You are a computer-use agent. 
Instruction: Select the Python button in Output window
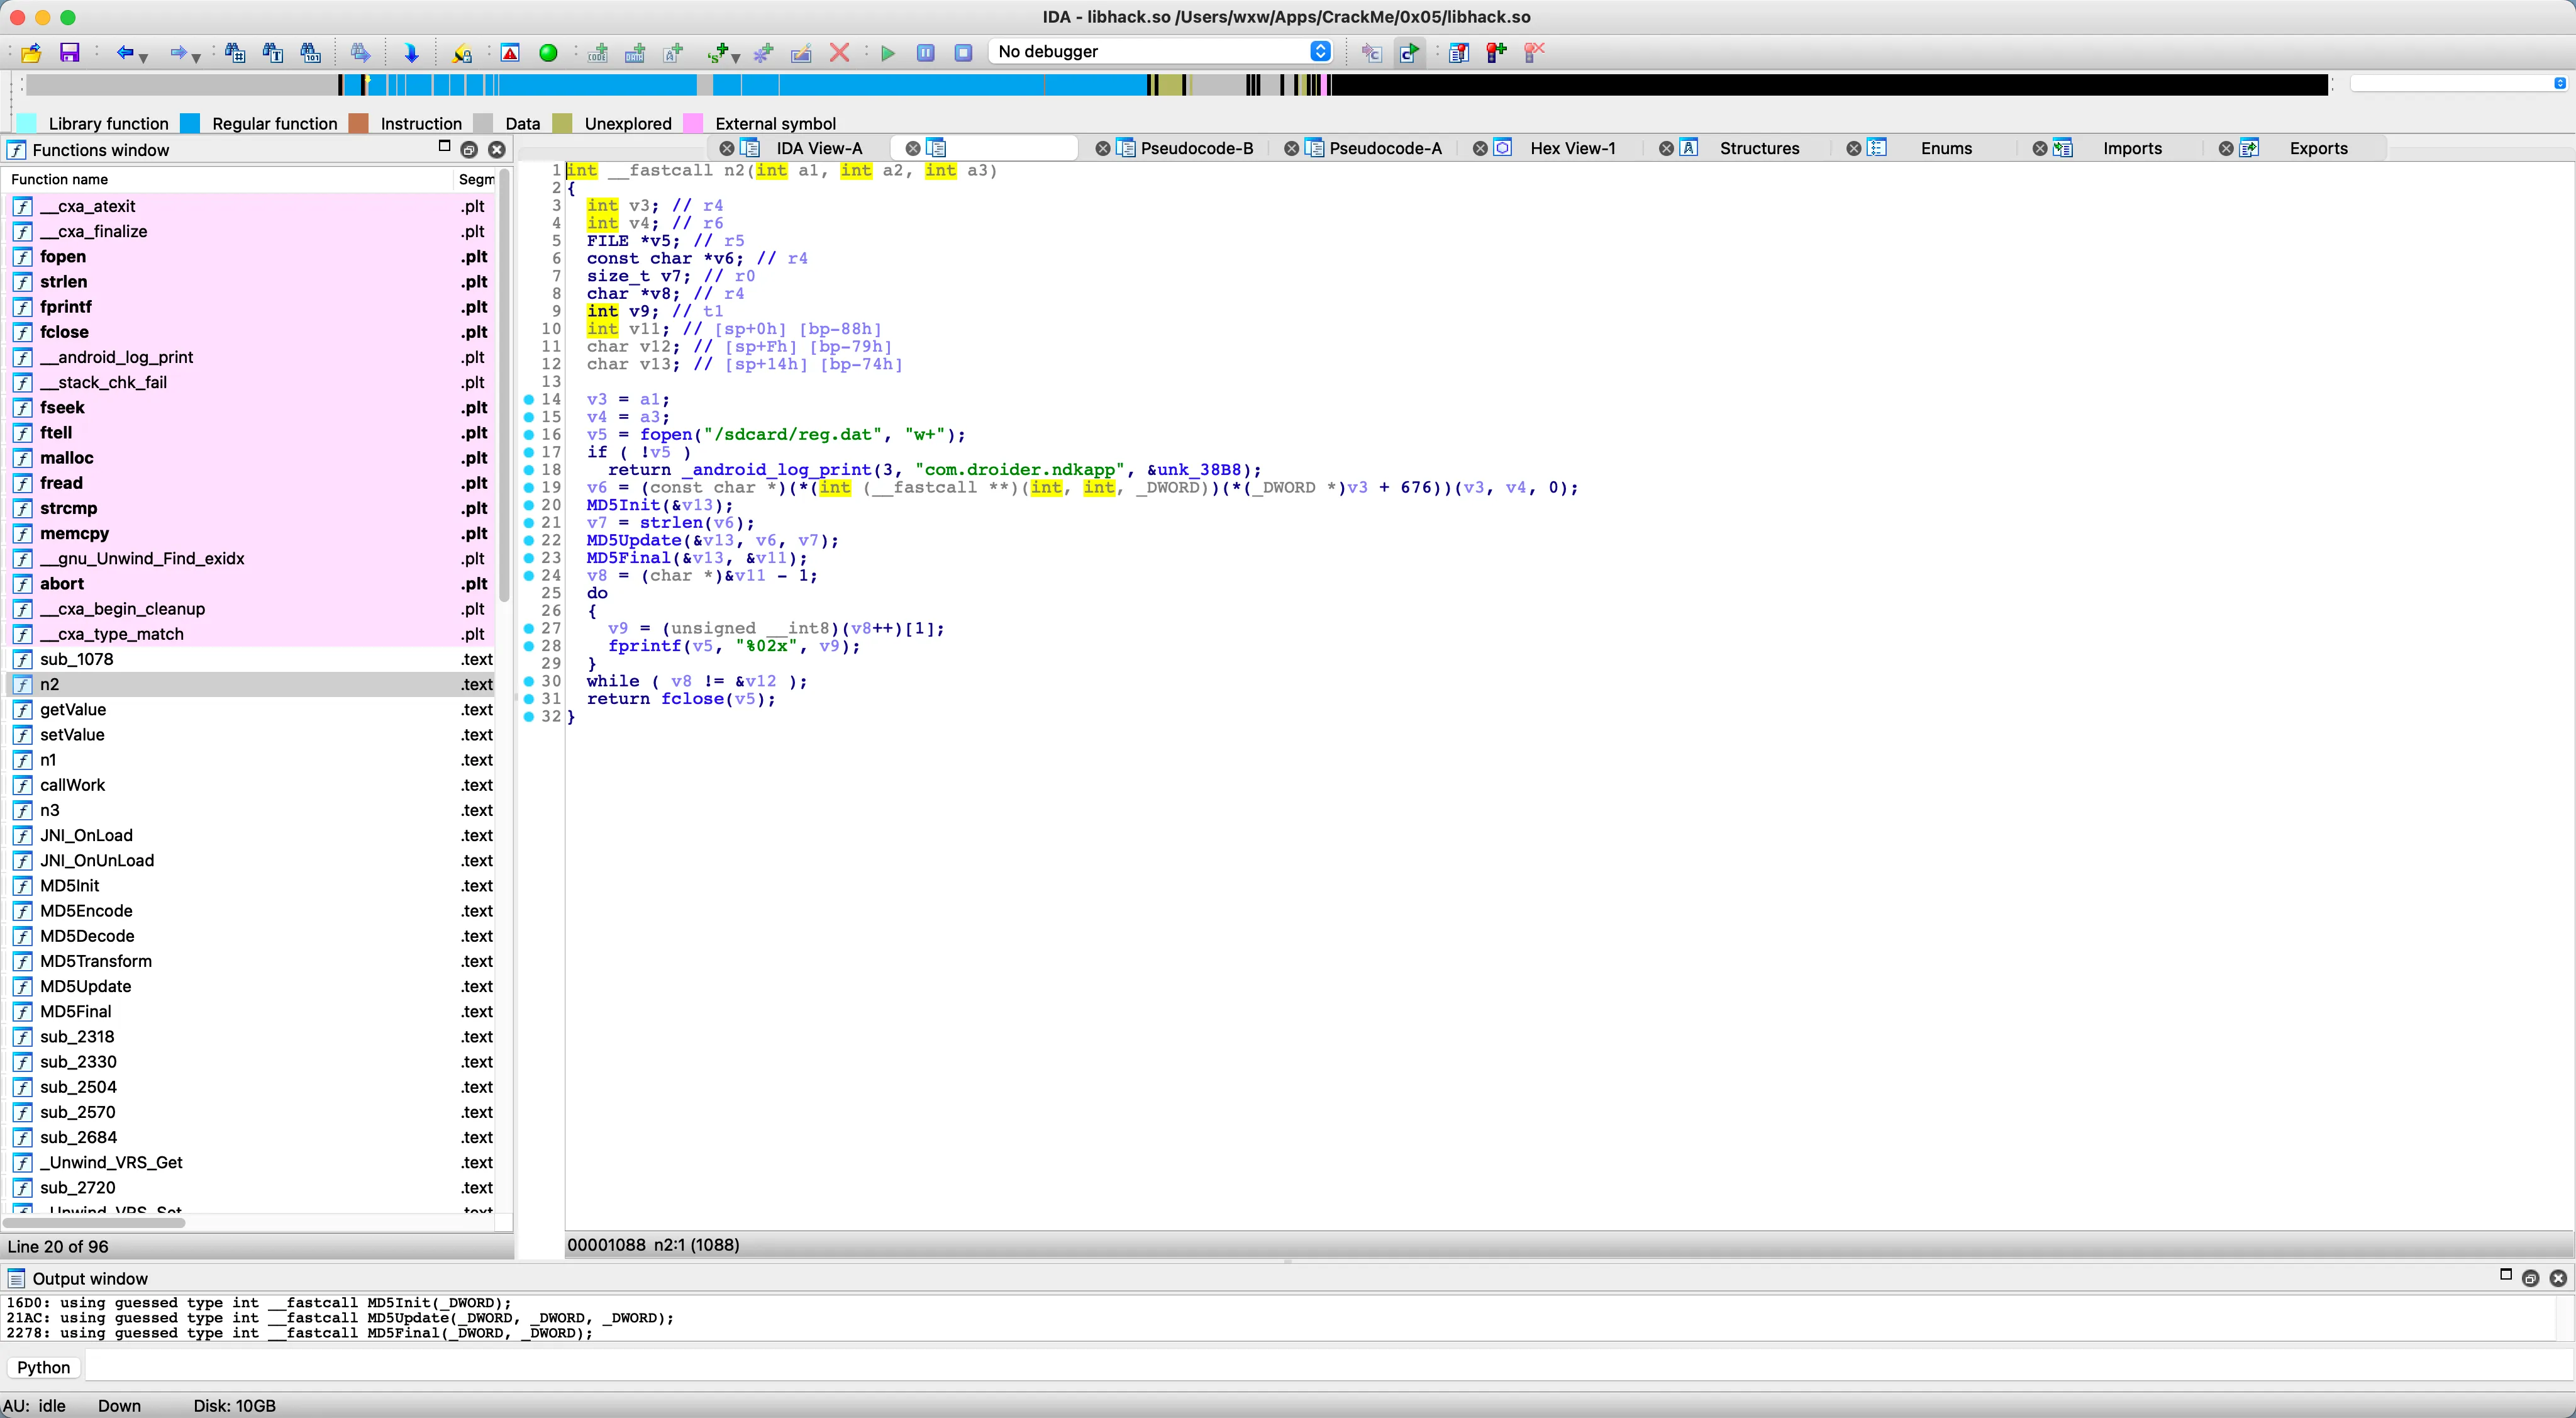(43, 1367)
